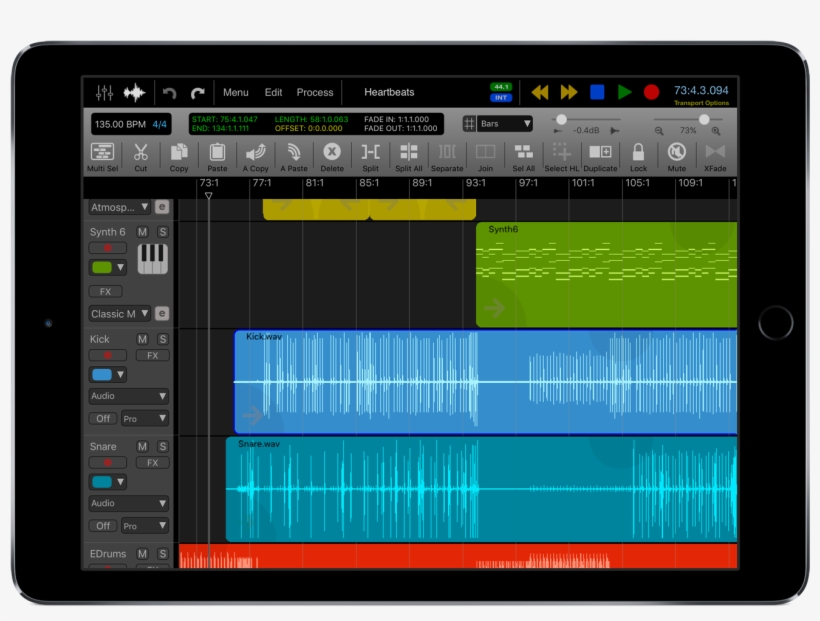The height and width of the screenshot is (621, 820).
Task: Open the Edit menu
Action: point(274,92)
